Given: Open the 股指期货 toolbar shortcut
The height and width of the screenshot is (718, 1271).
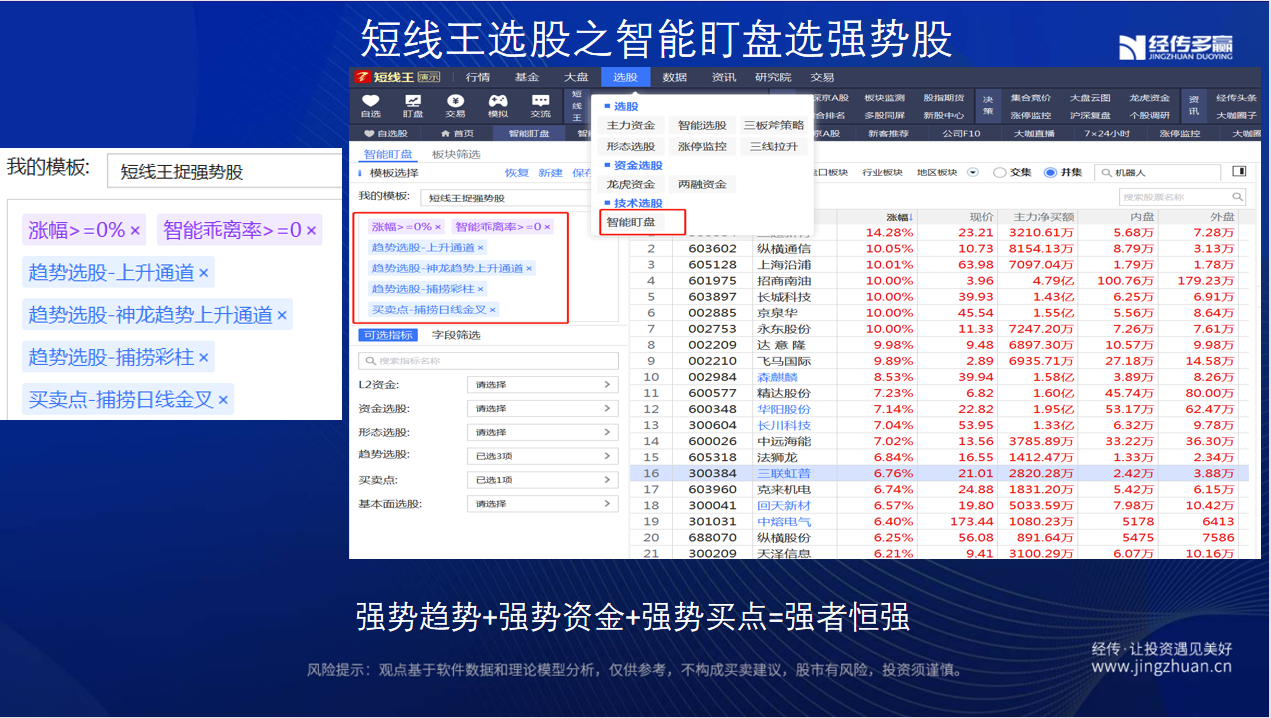Looking at the screenshot, I should coord(944,98).
